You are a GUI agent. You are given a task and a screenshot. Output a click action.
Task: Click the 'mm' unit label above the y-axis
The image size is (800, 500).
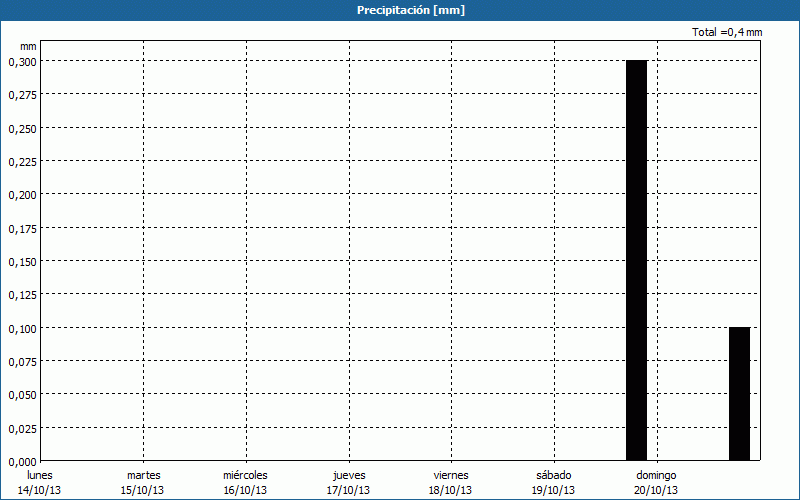(x=28, y=46)
